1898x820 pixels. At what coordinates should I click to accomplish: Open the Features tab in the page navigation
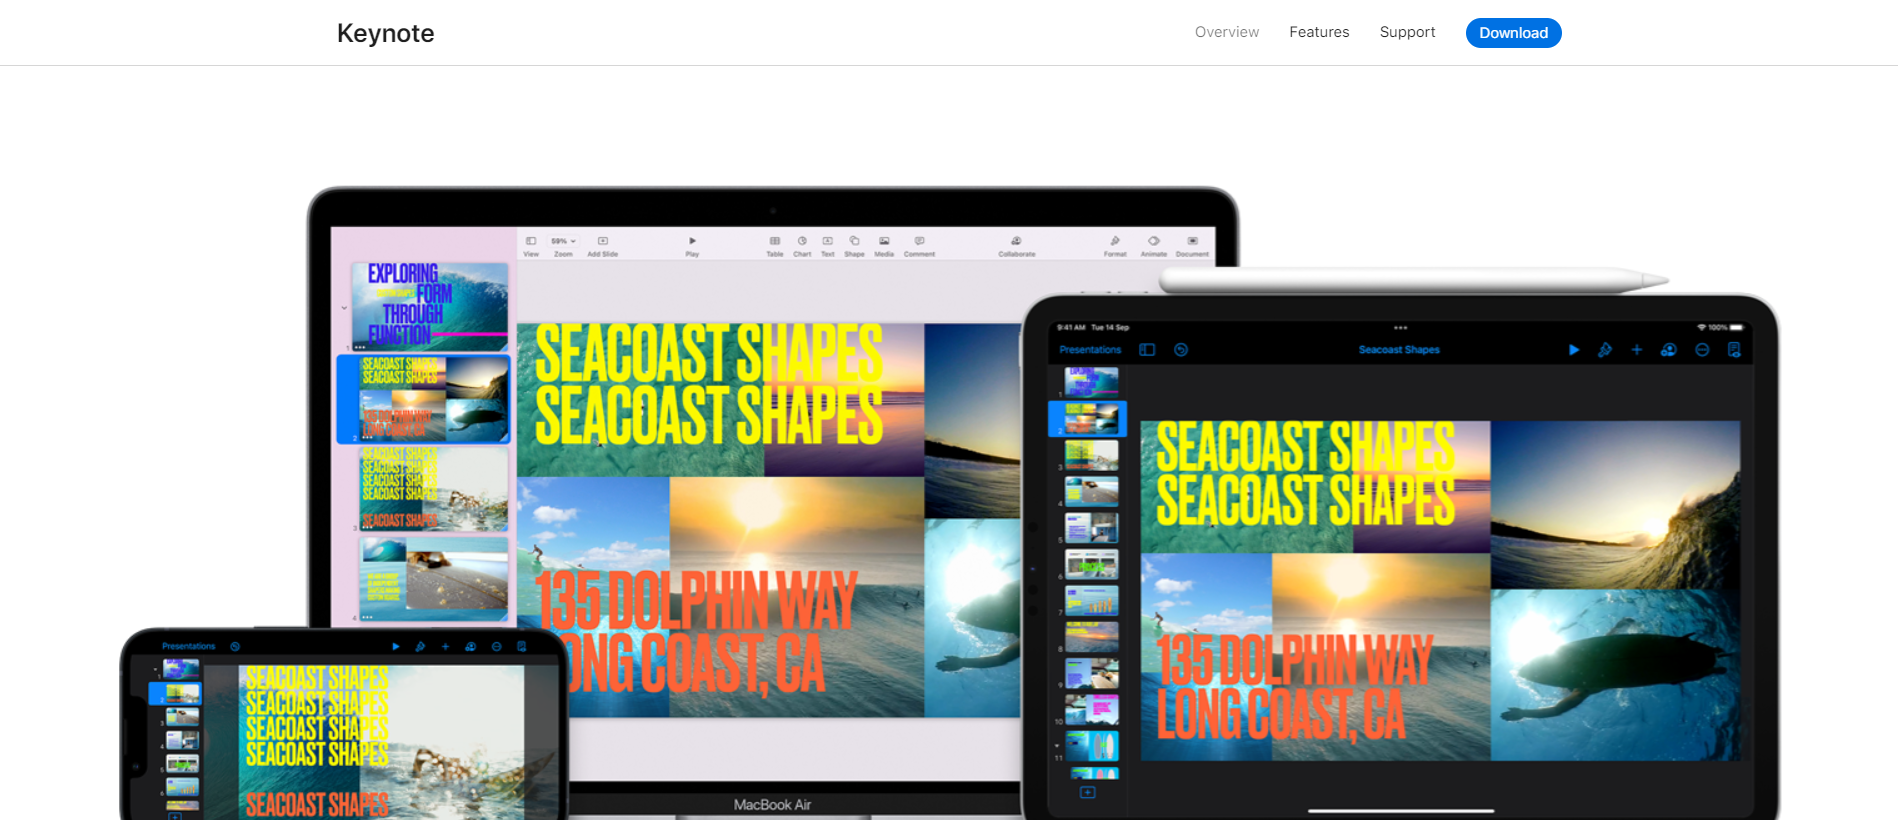[x=1319, y=32]
